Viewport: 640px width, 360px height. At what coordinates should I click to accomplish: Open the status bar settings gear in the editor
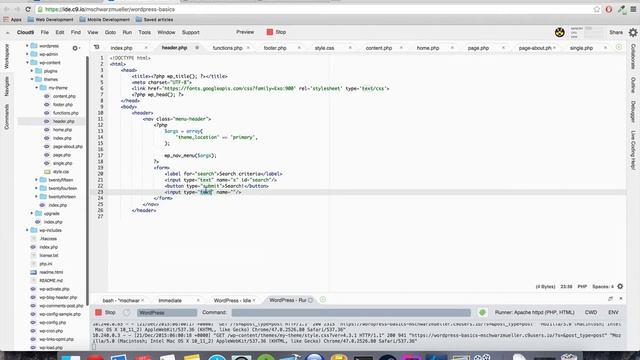(x=620, y=287)
